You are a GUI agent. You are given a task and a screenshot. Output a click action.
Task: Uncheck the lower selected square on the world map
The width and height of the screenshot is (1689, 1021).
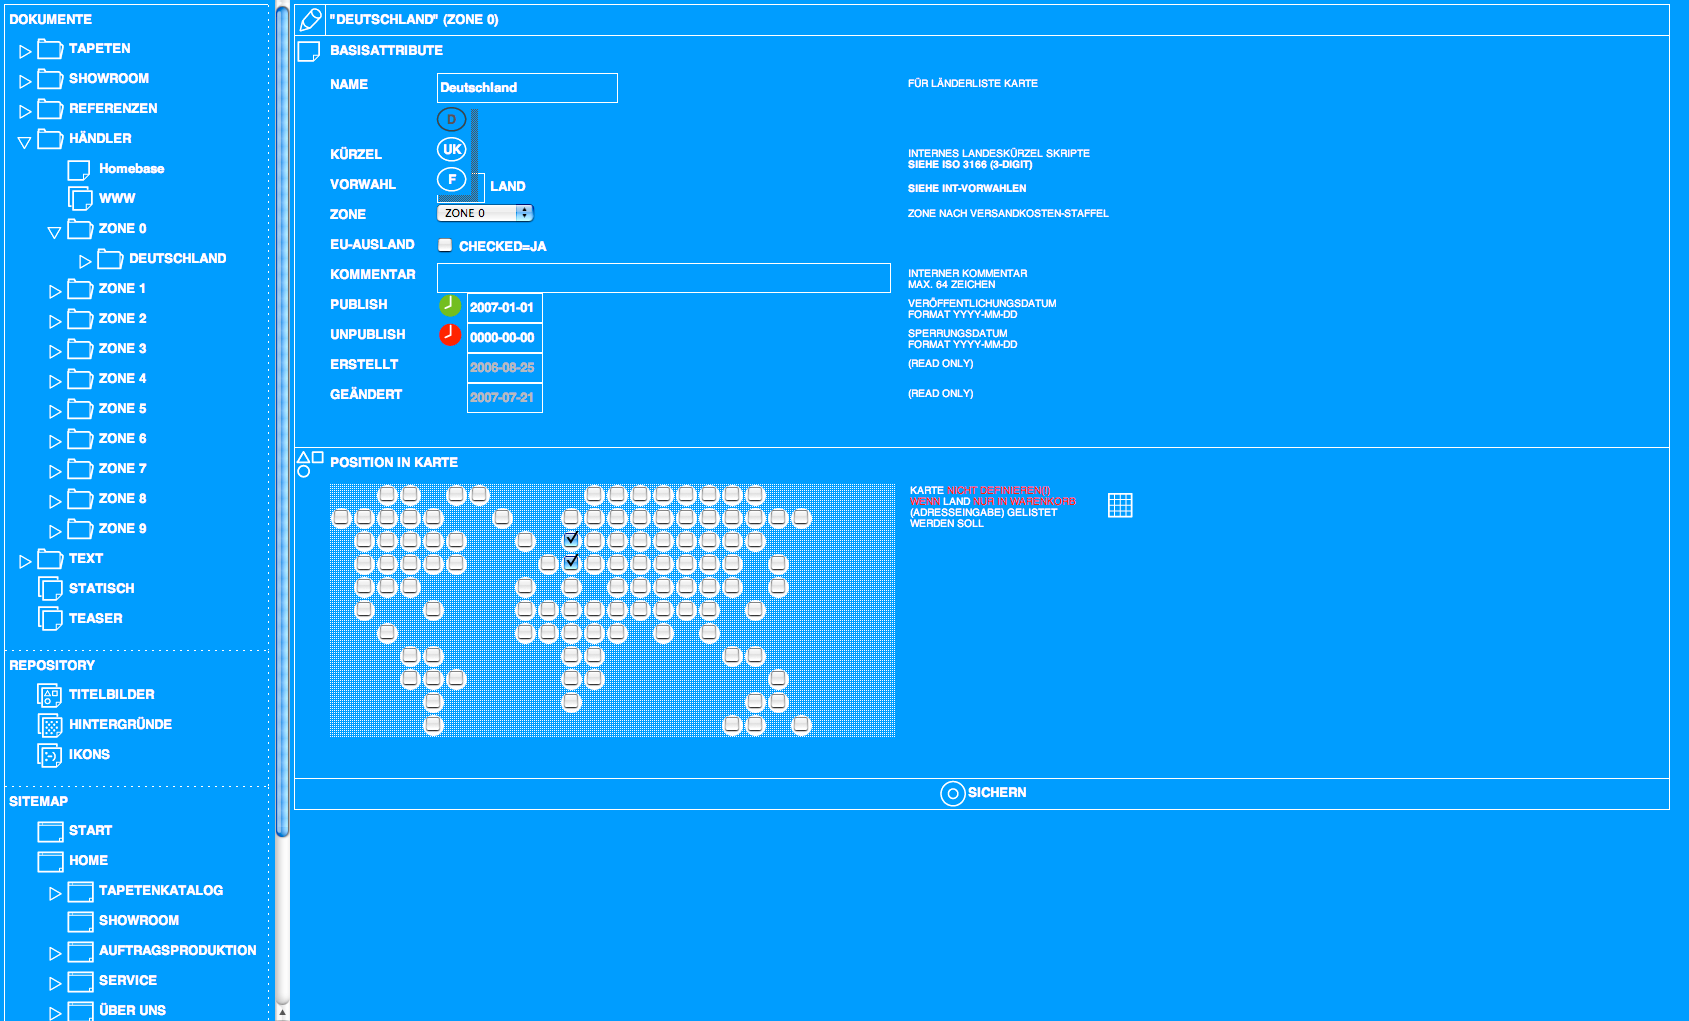571,562
